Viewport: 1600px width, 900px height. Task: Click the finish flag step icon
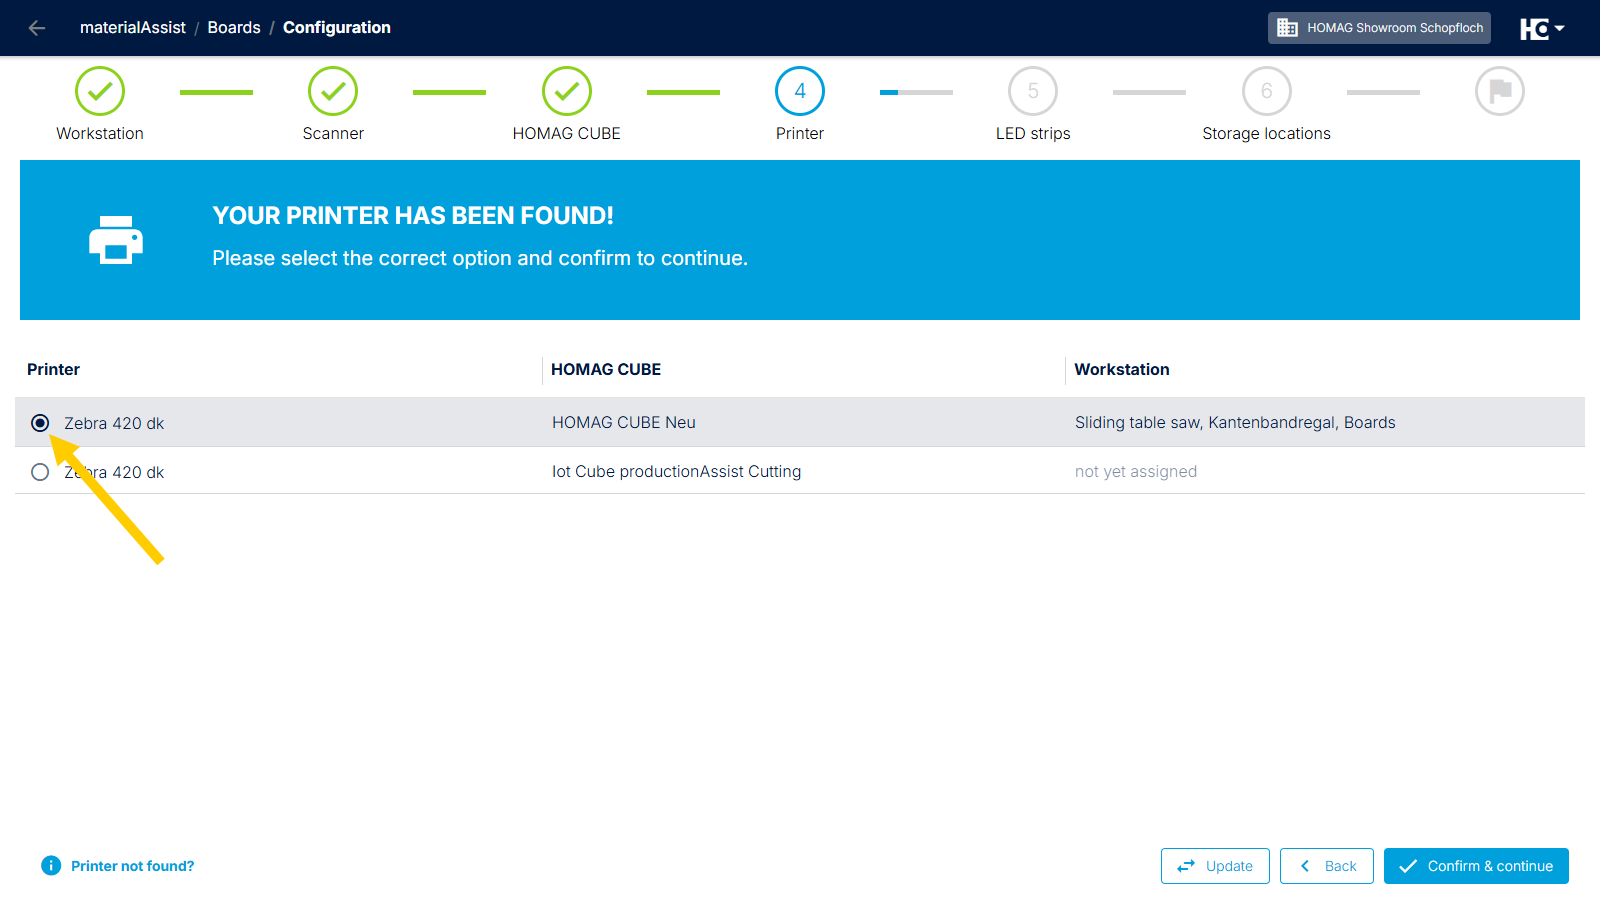point(1500,91)
